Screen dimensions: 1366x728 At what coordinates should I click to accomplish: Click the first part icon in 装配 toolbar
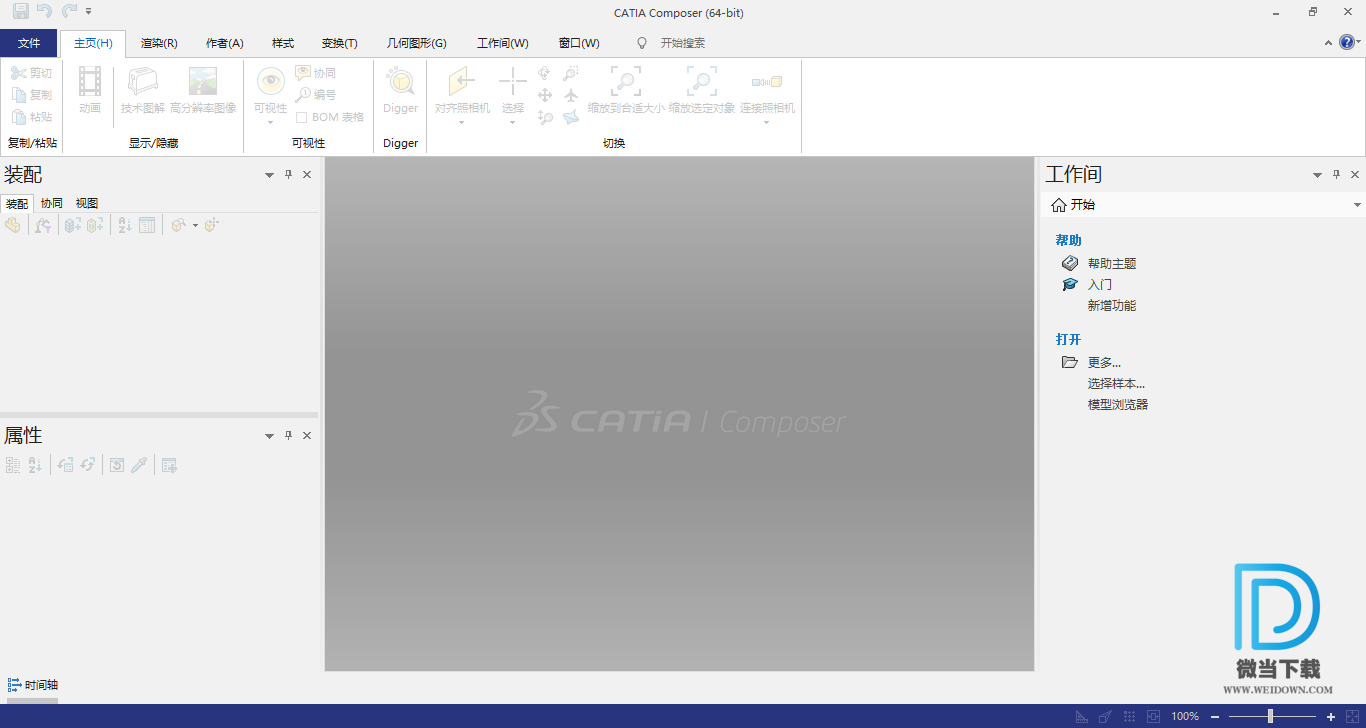click(x=13, y=226)
